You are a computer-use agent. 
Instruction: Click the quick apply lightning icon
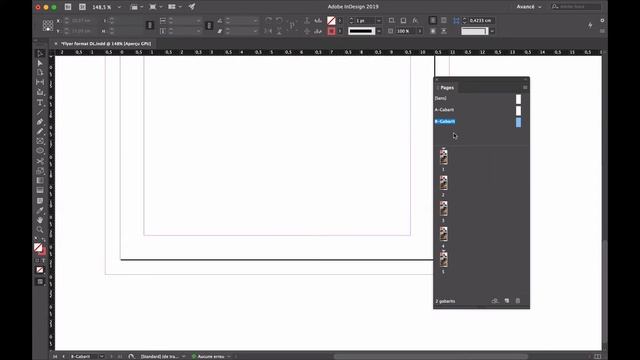click(x=590, y=25)
